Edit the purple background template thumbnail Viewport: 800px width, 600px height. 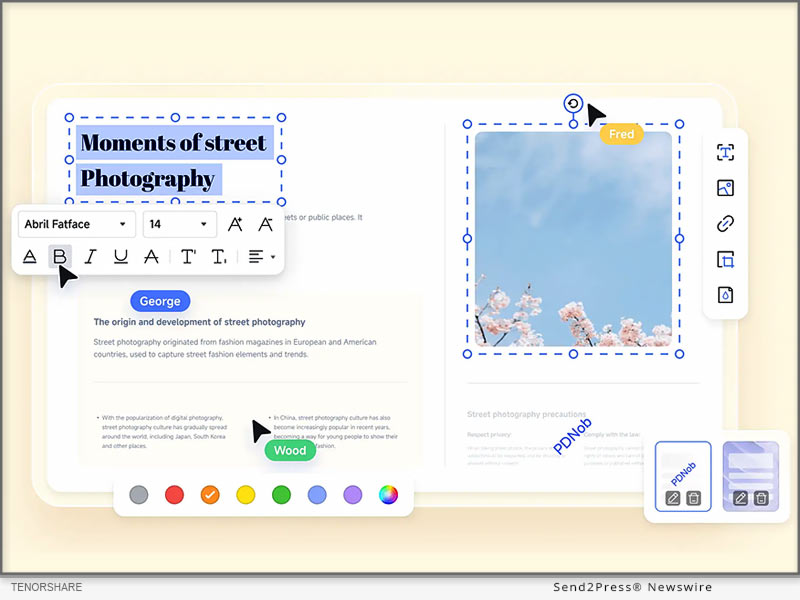coord(741,498)
